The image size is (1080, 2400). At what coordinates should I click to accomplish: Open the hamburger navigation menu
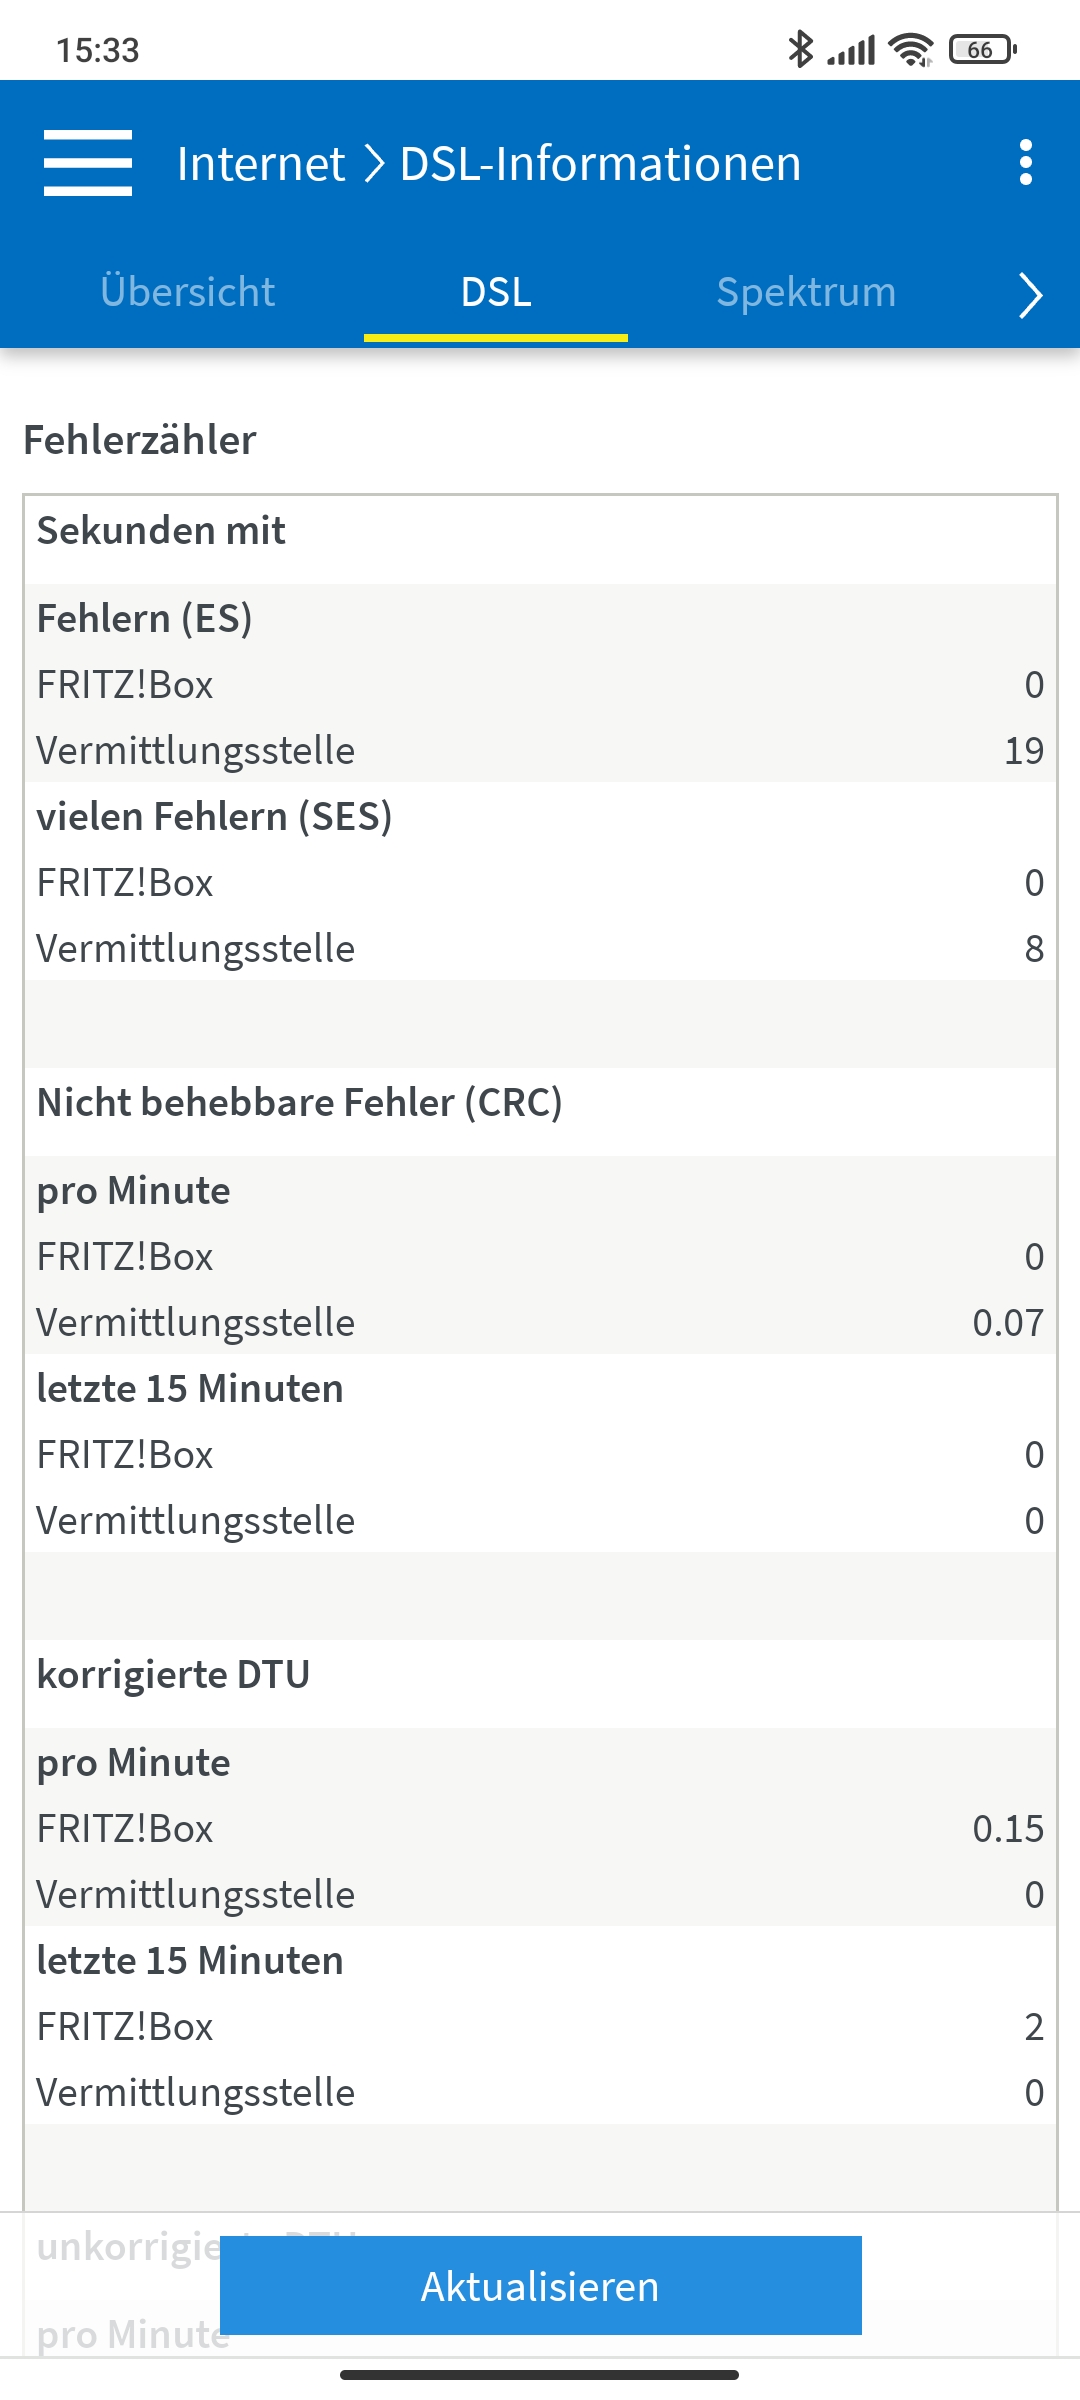coord(88,163)
